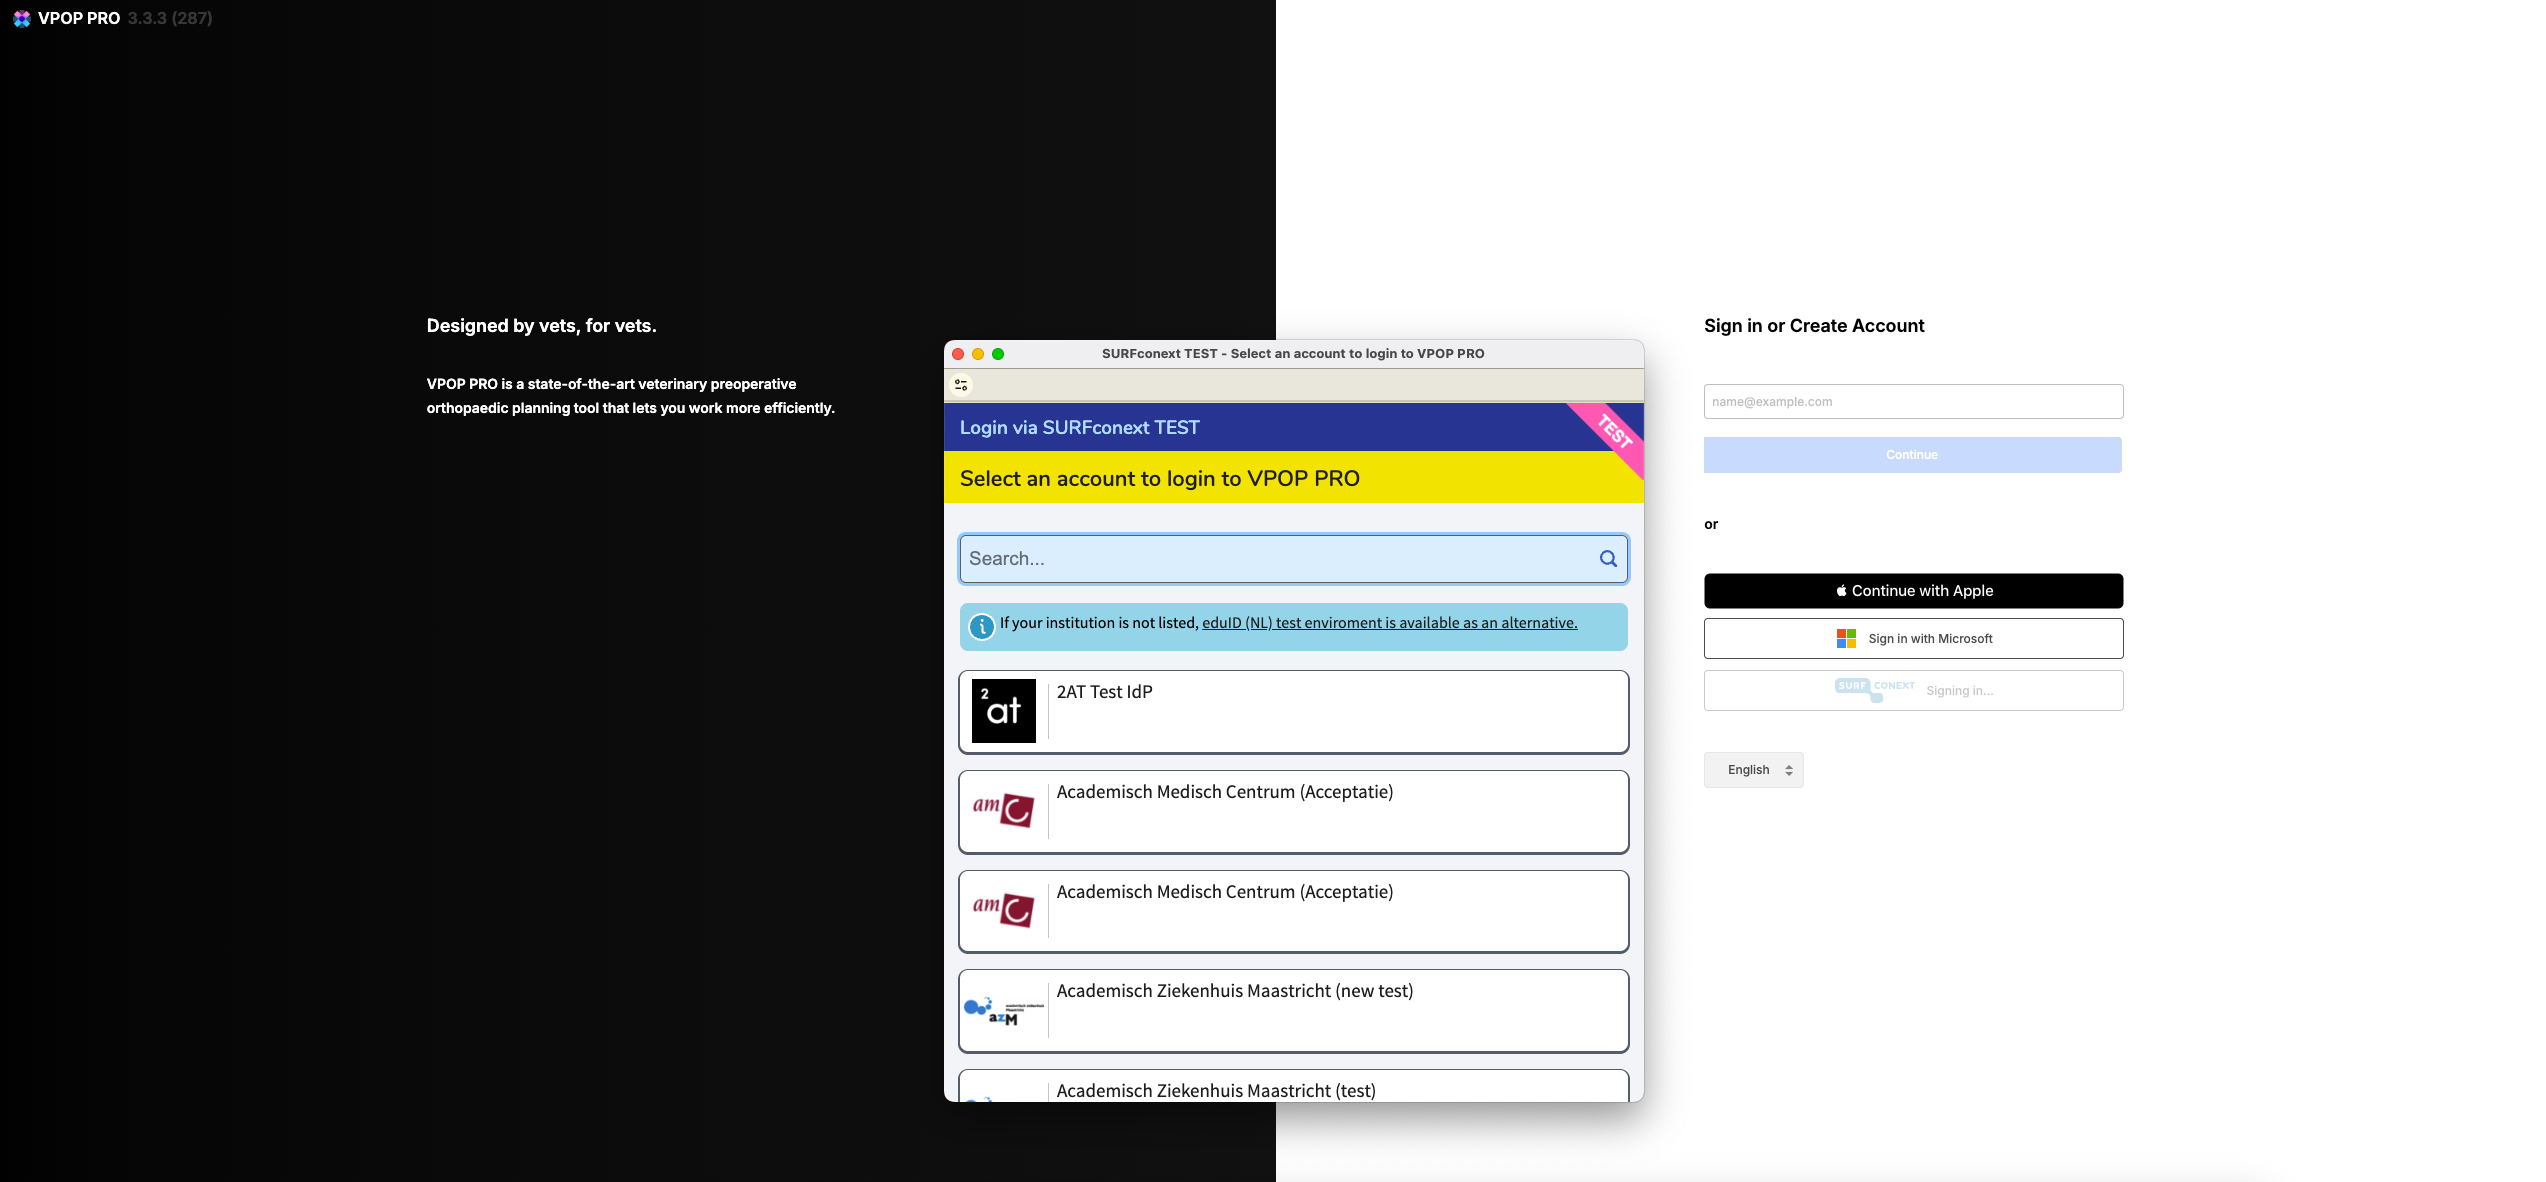Select the 2AT Test IdP logo

pyautogui.click(x=1004, y=711)
